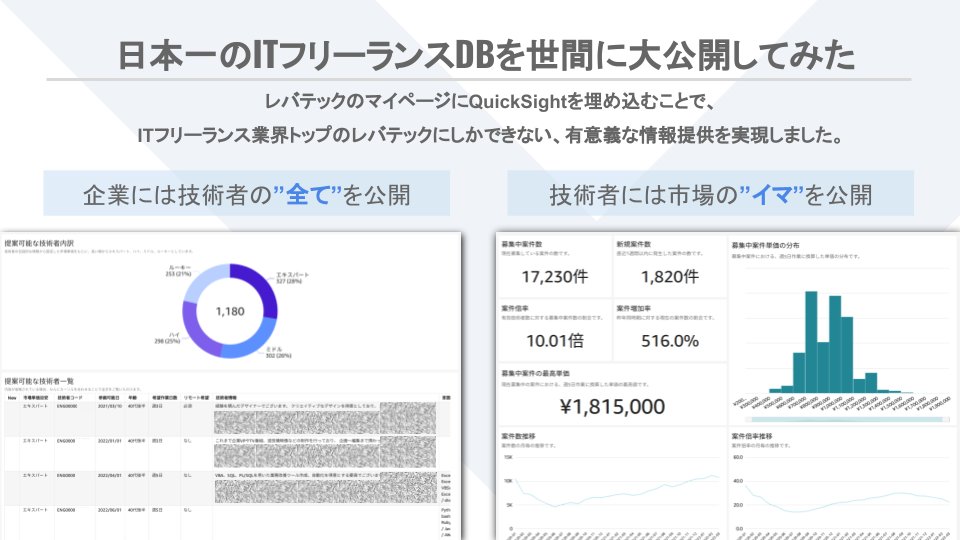The image size is (960, 540).
Task: Click the donut center total 1,180
Action: (230, 312)
